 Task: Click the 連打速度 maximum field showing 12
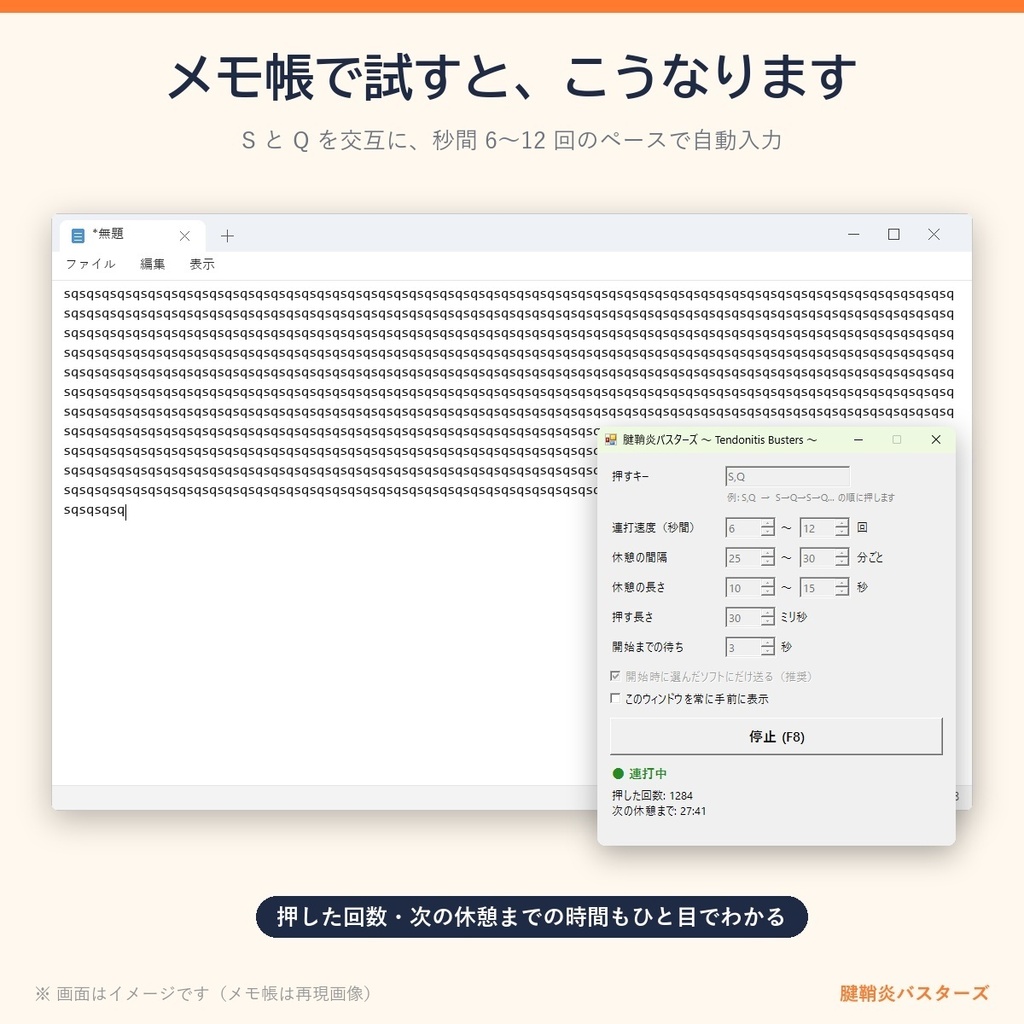point(817,528)
